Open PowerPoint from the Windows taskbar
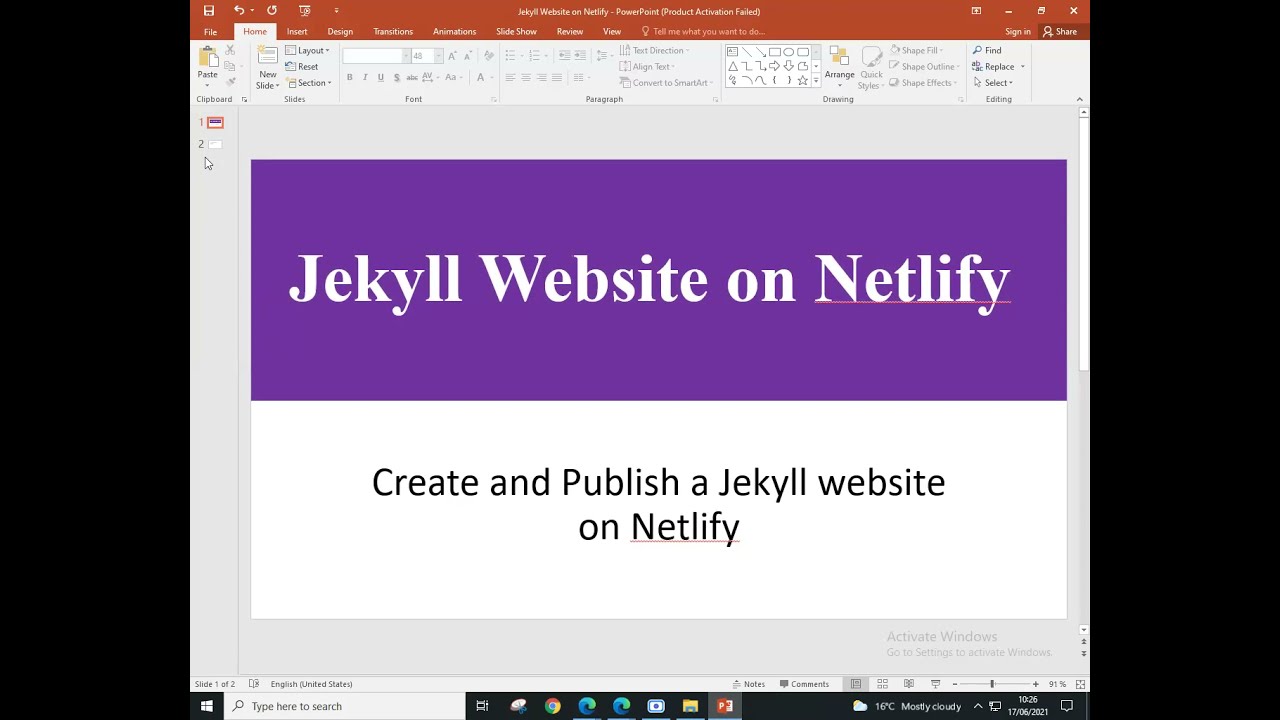 click(725, 706)
